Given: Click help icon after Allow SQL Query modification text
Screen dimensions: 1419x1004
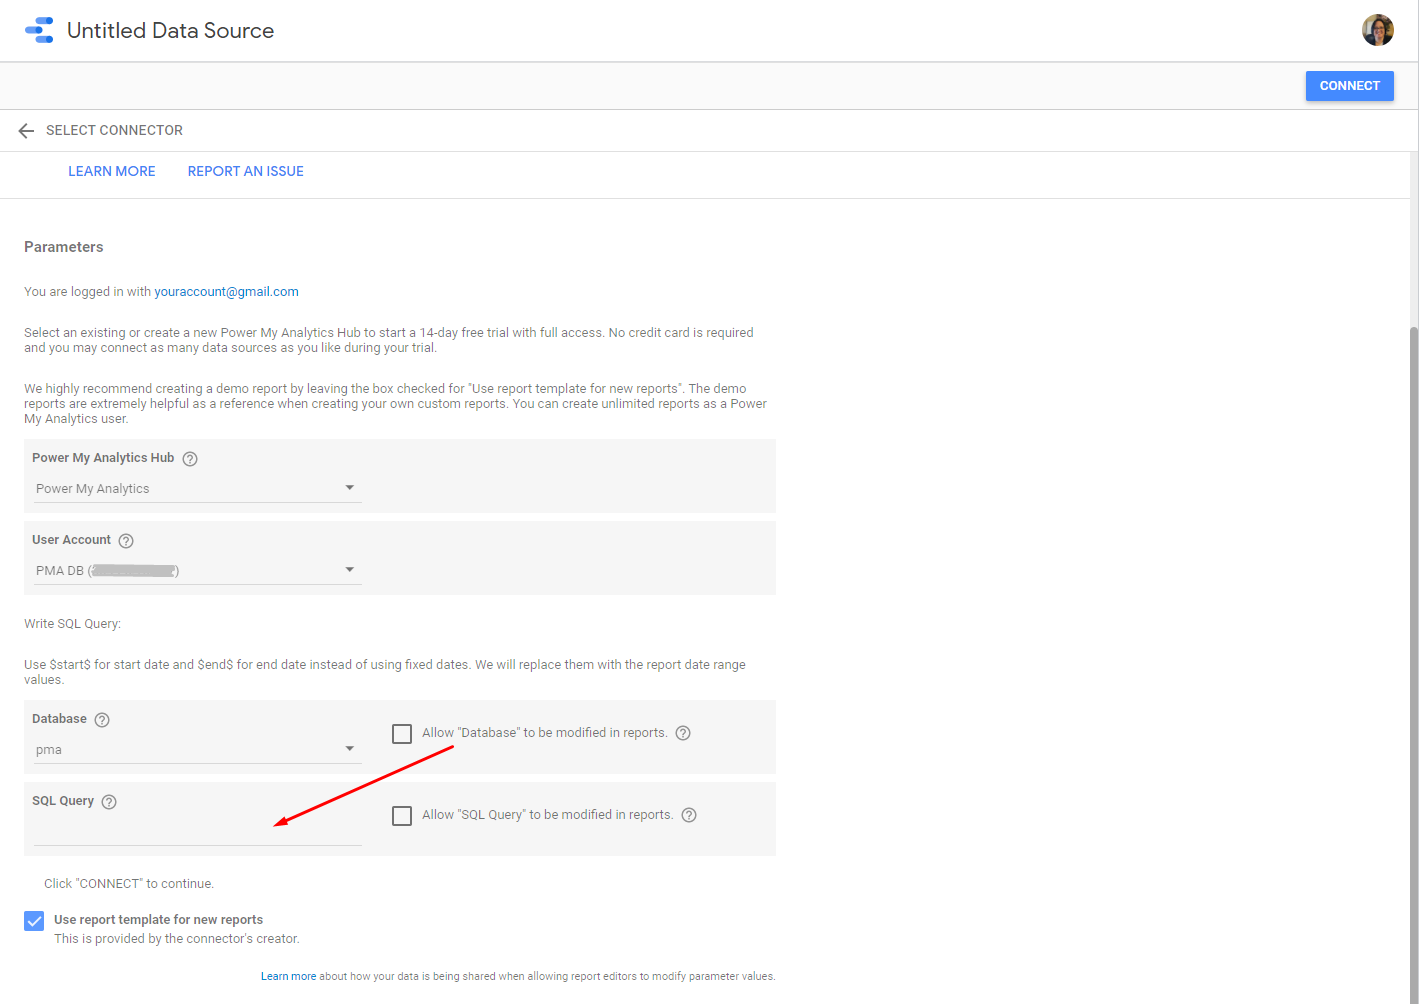Looking at the screenshot, I should (689, 815).
